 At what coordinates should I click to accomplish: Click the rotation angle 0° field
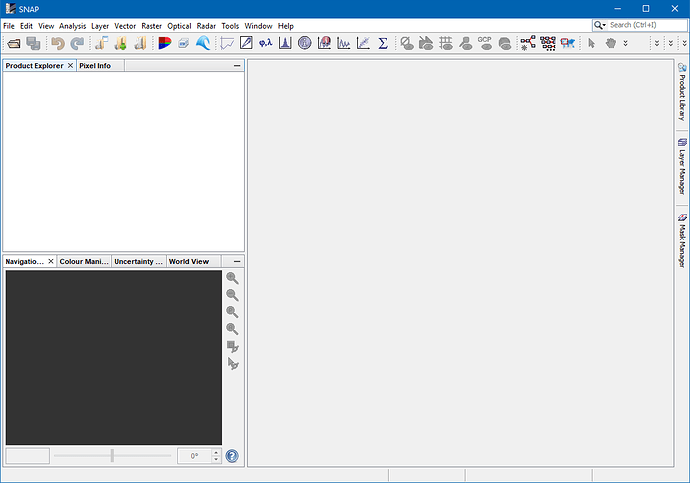pyautogui.click(x=195, y=456)
